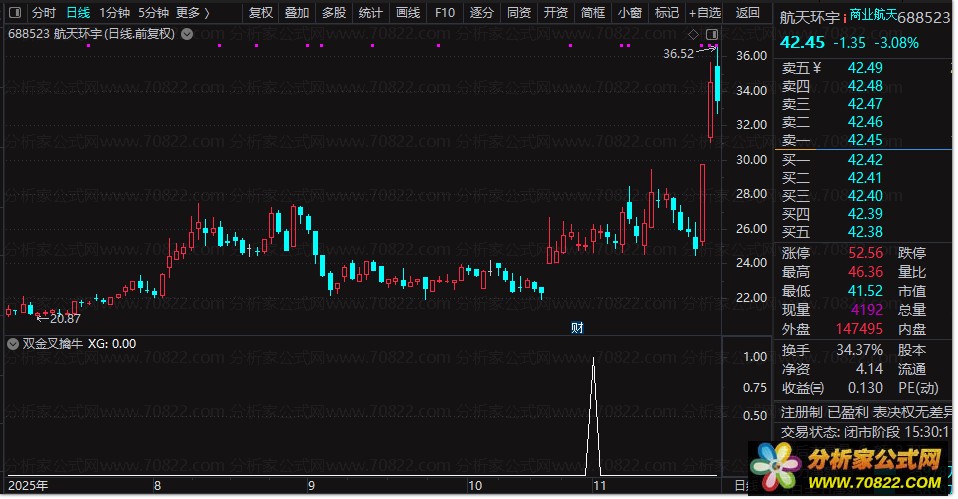
Task: Open F10 company information
Action: tap(445, 12)
